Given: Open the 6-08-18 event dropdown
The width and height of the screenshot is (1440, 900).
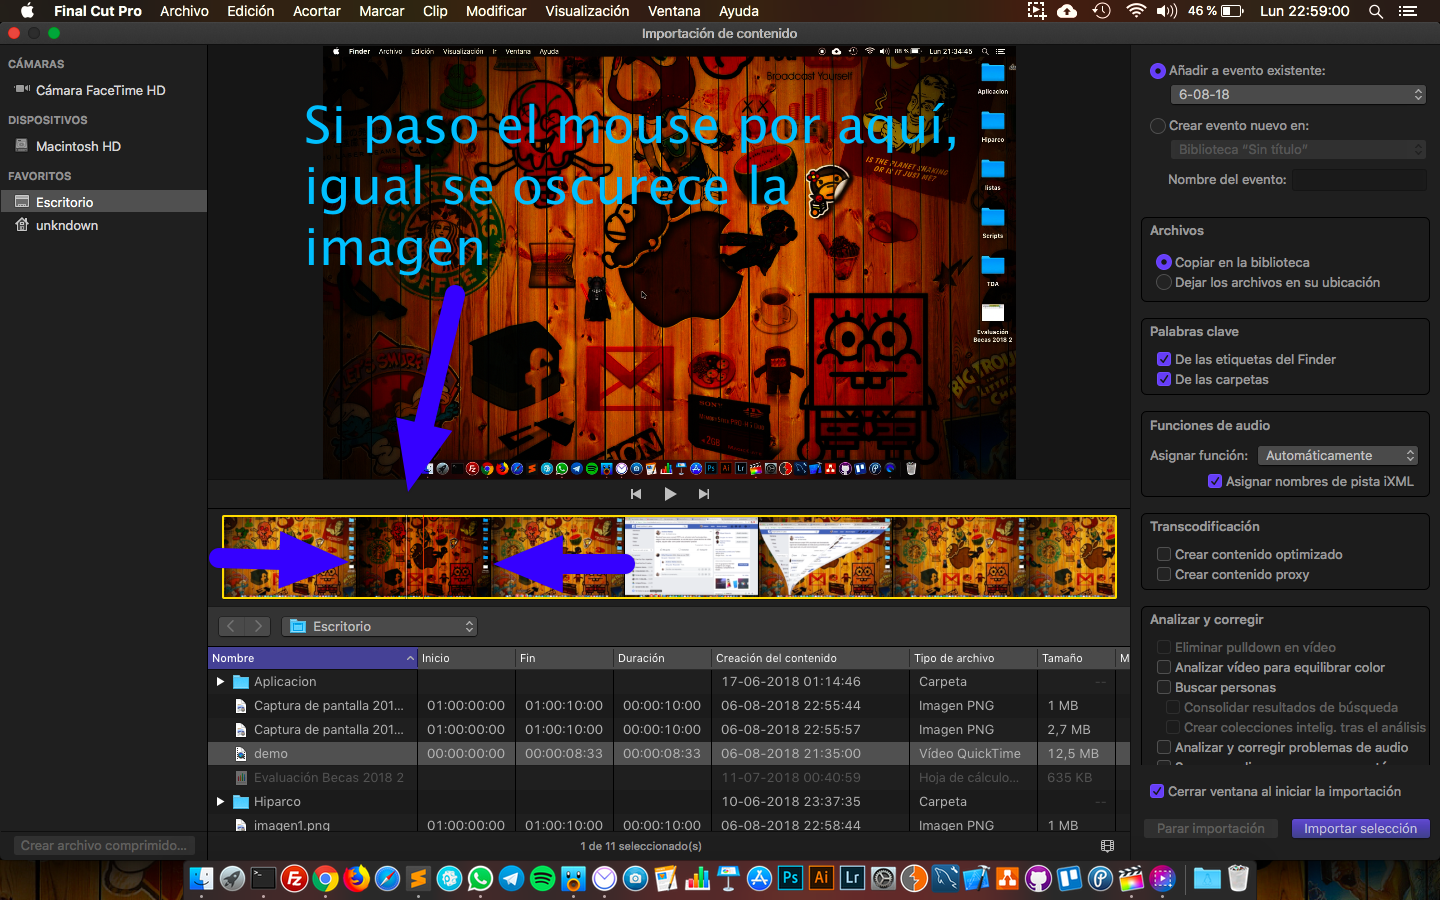Looking at the screenshot, I should pos(1297,94).
